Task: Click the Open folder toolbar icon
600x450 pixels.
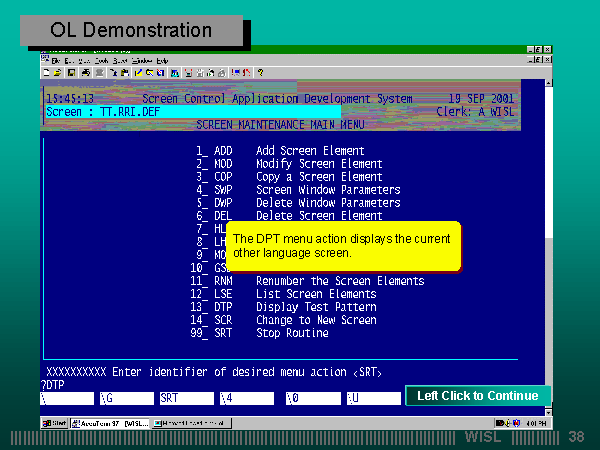Action: [58, 73]
